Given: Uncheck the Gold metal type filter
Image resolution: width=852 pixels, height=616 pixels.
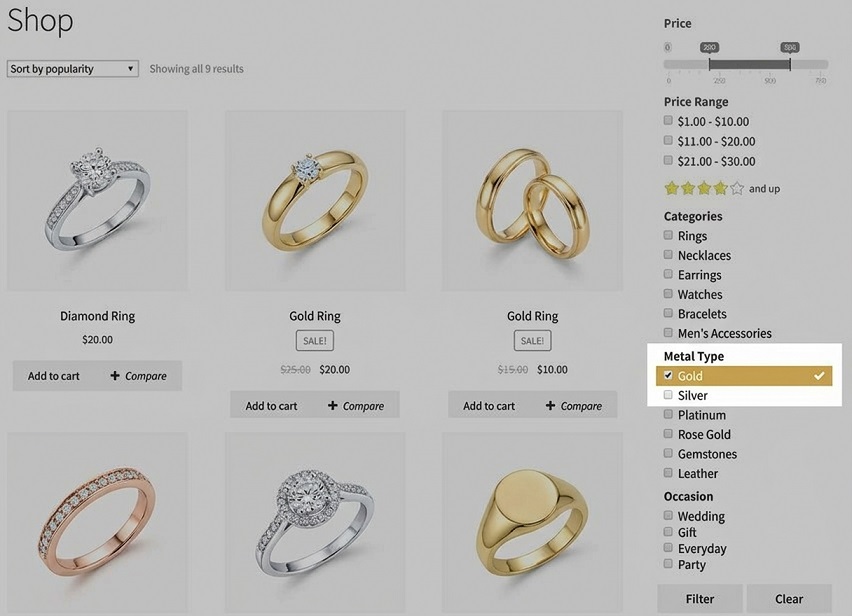Looking at the screenshot, I should pos(668,376).
